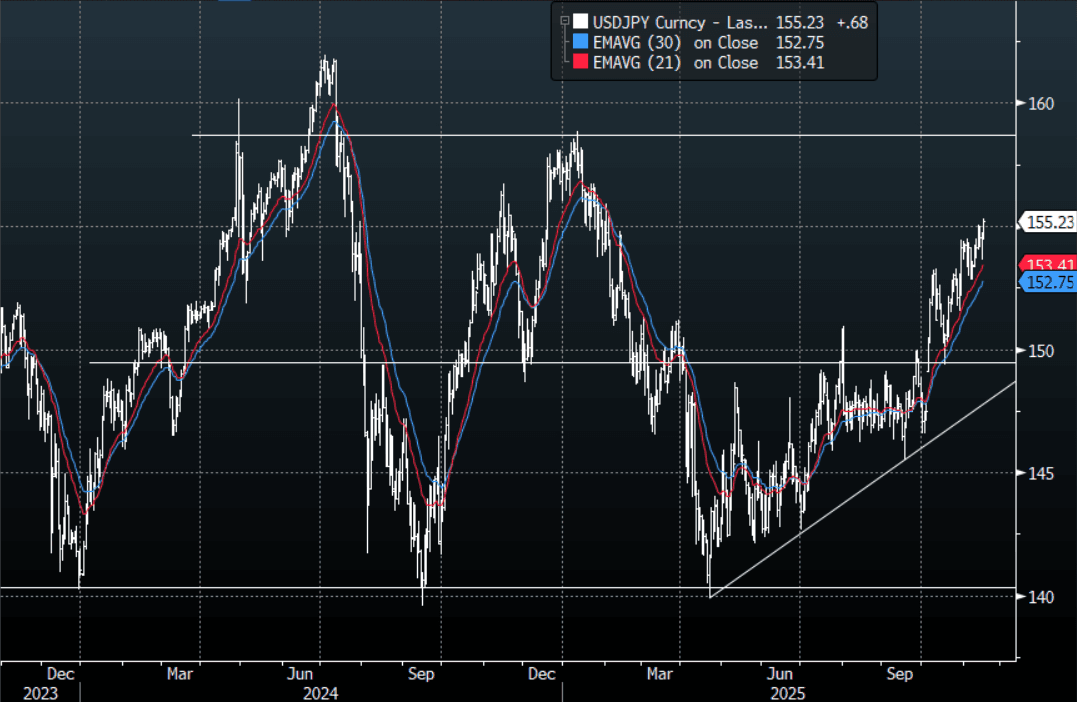
Task: Collapse the USDJPY legend tree expander
Action: coord(564,21)
